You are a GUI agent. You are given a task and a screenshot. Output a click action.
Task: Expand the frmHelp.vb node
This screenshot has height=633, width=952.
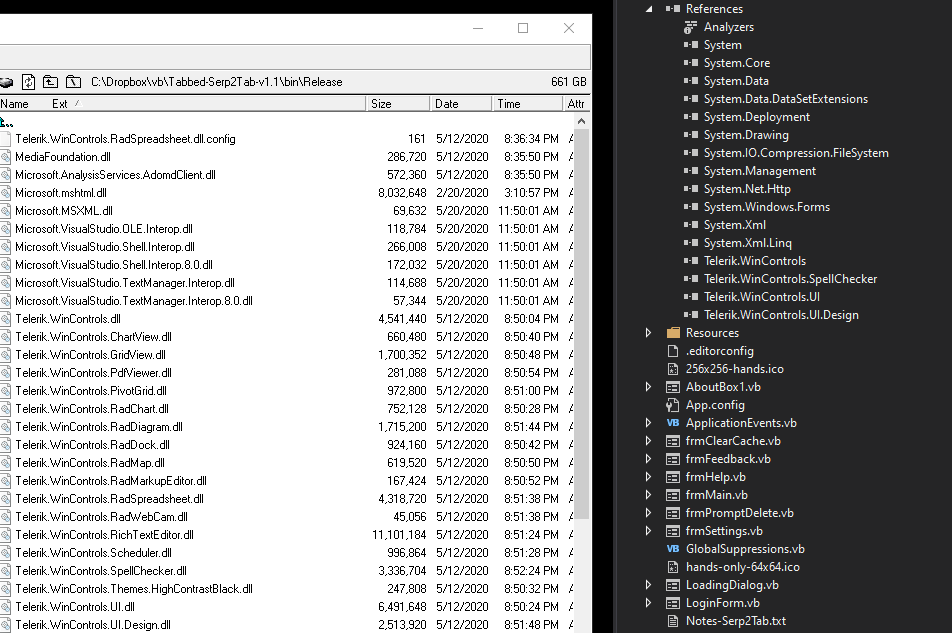648,477
